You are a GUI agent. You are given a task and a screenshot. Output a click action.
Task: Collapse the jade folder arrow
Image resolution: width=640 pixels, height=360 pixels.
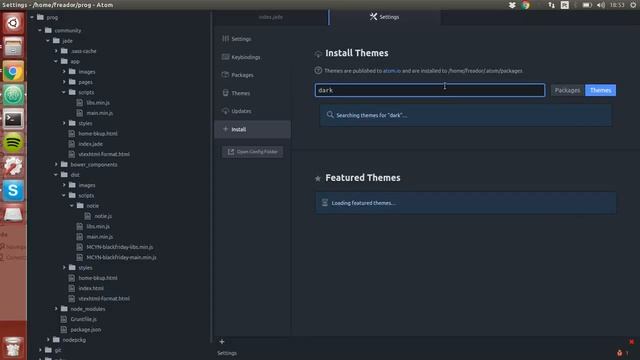coord(48,41)
